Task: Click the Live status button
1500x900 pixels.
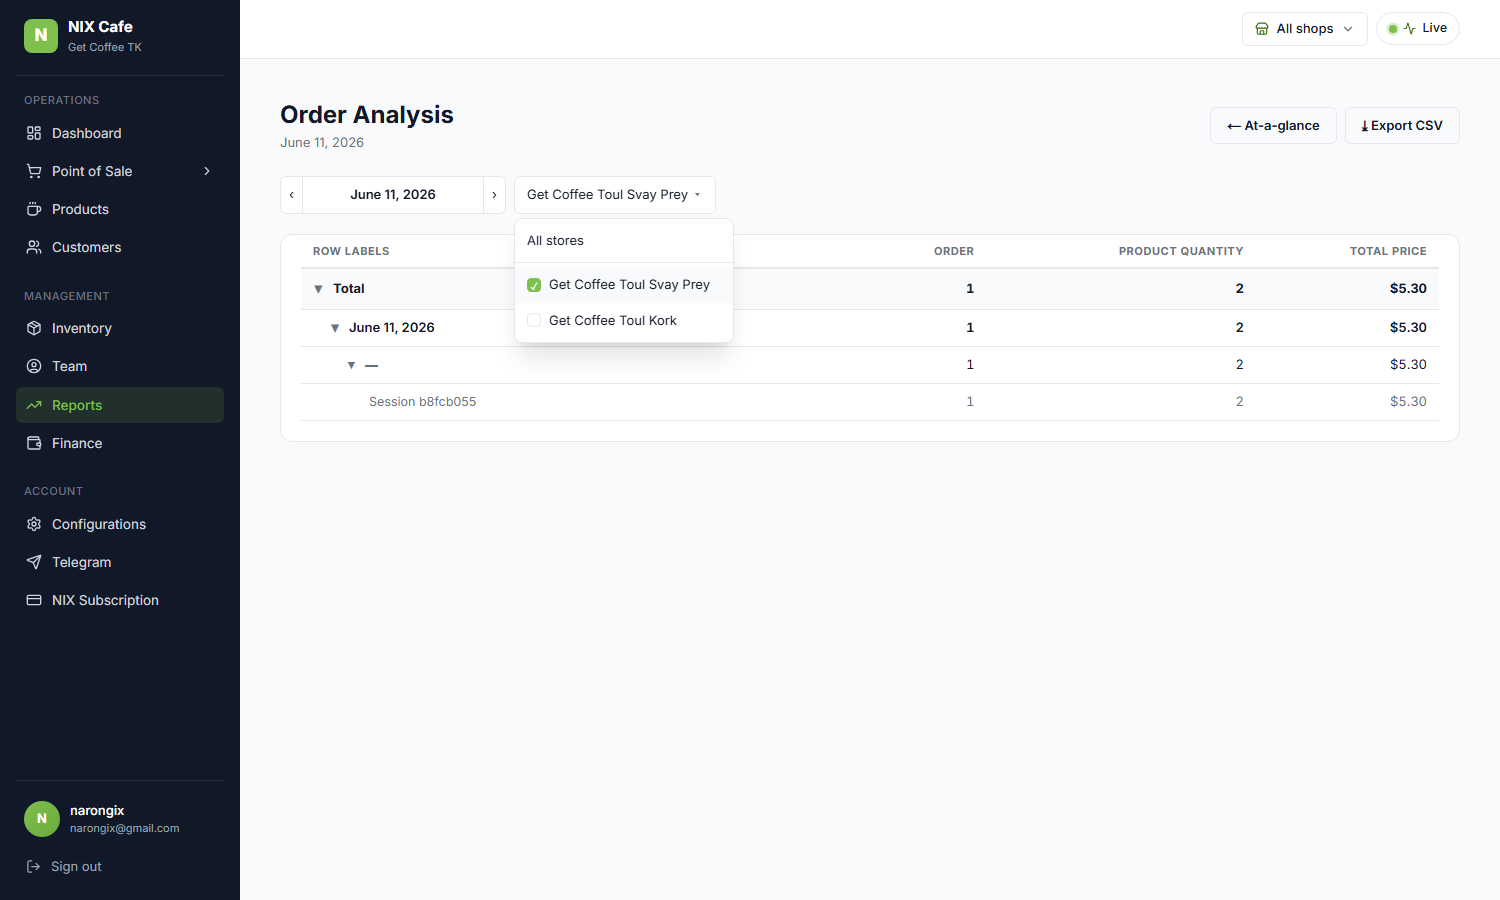Action: [x=1417, y=28]
